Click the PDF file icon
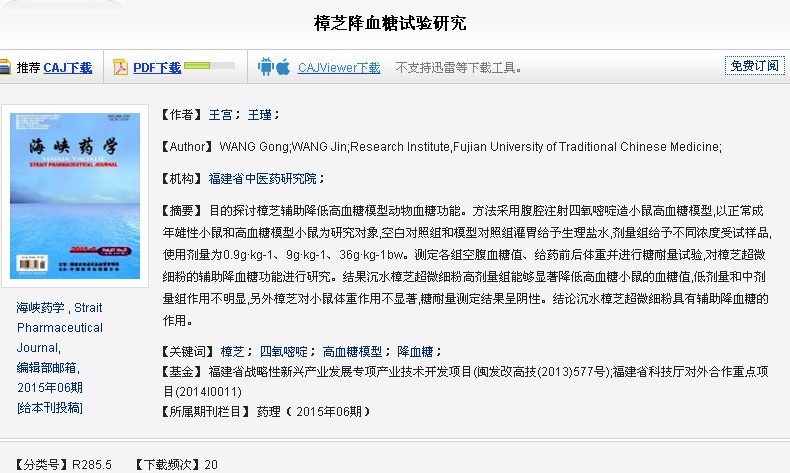 tap(120, 68)
